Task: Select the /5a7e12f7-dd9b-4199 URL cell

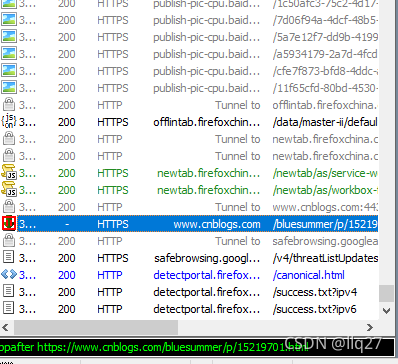Action: tap(325, 37)
